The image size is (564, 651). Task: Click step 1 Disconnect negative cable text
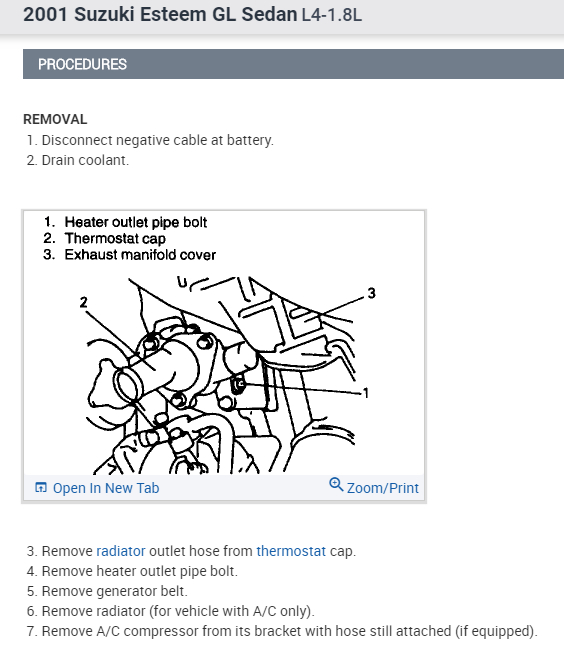coord(158,140)
